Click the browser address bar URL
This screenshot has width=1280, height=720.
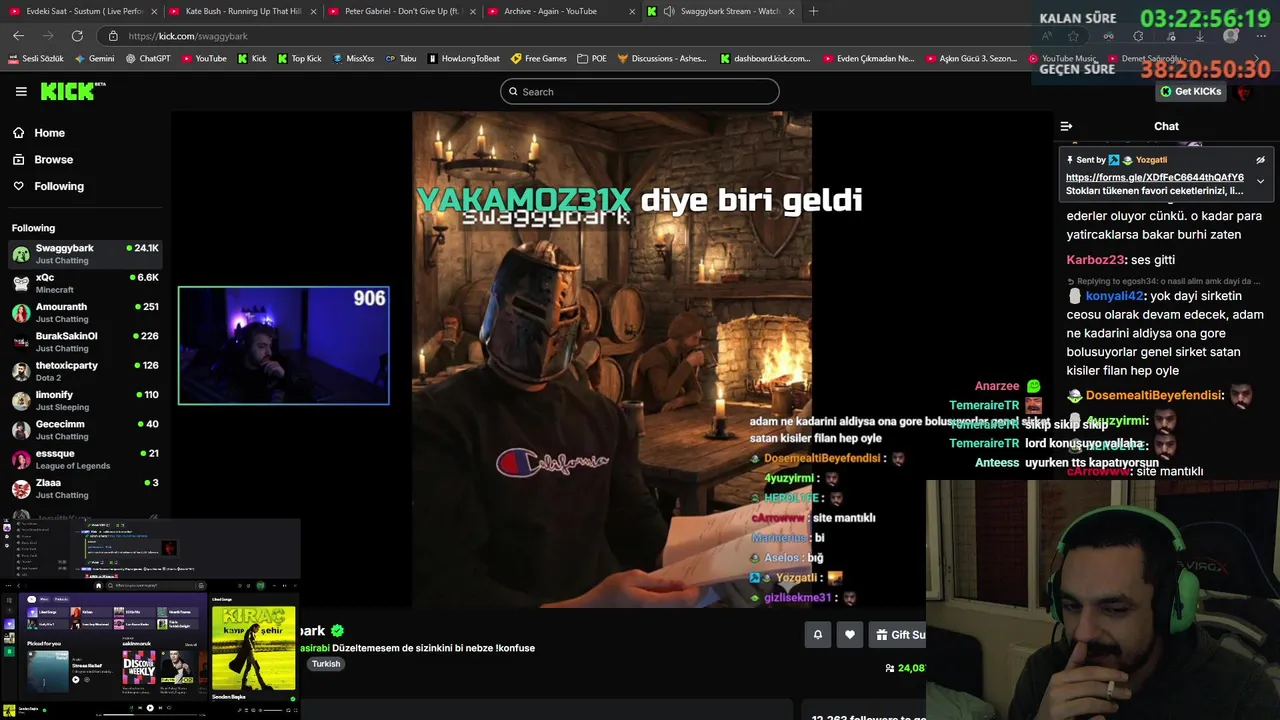pos(188,36)
